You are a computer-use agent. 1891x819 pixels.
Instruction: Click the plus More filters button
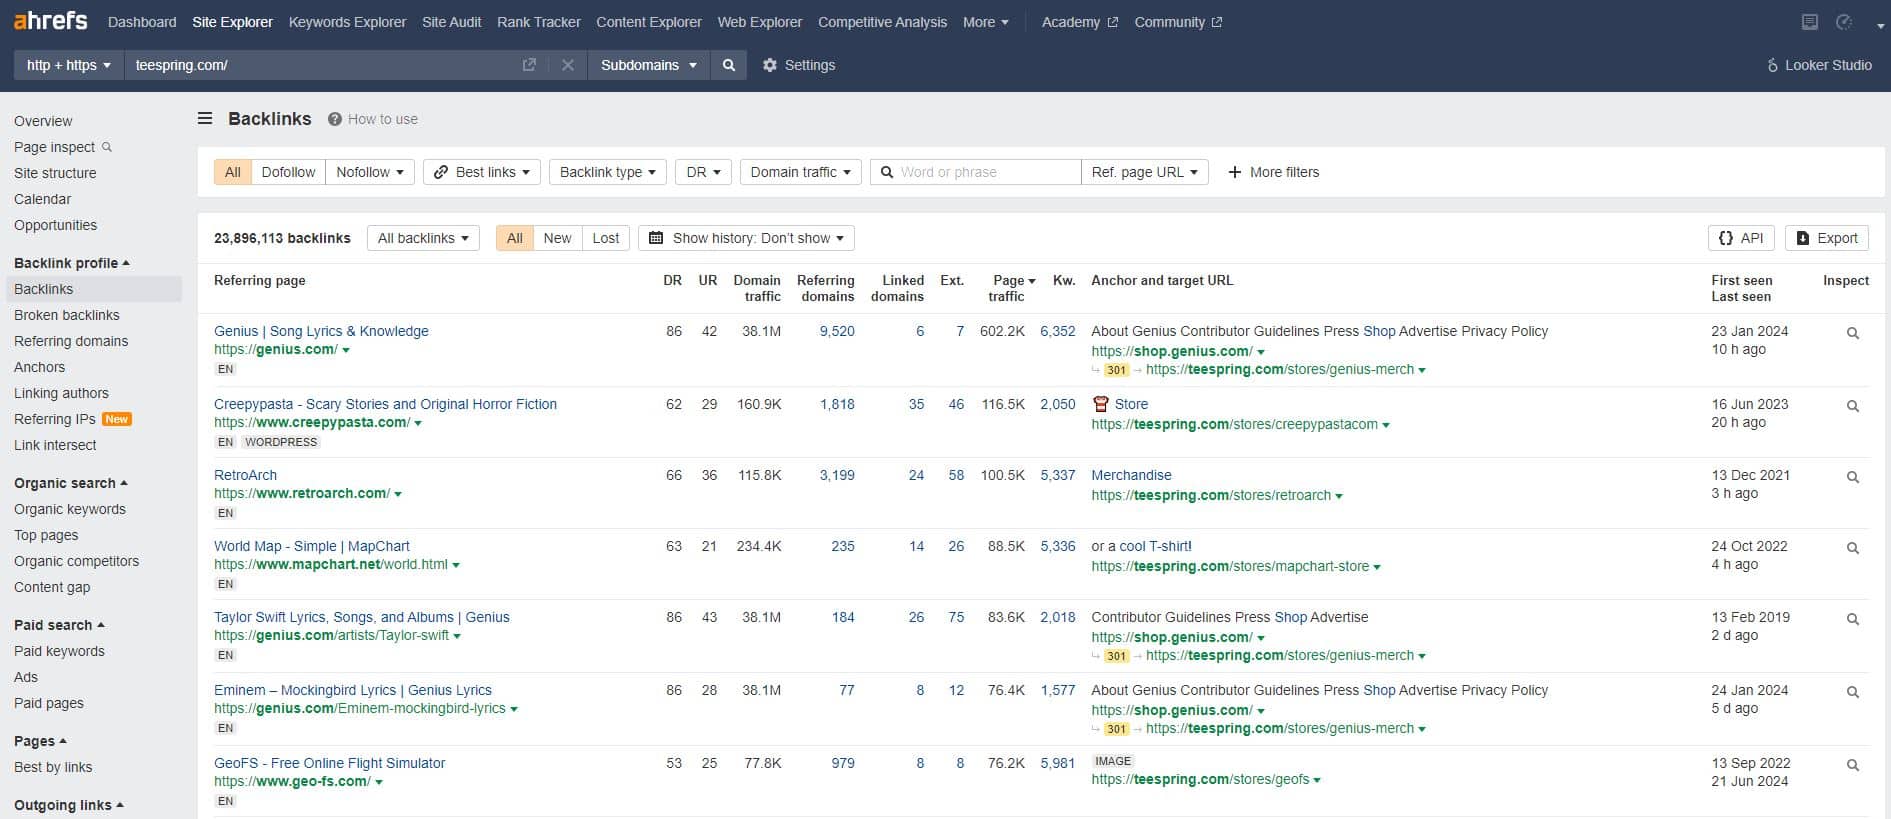1273,172
